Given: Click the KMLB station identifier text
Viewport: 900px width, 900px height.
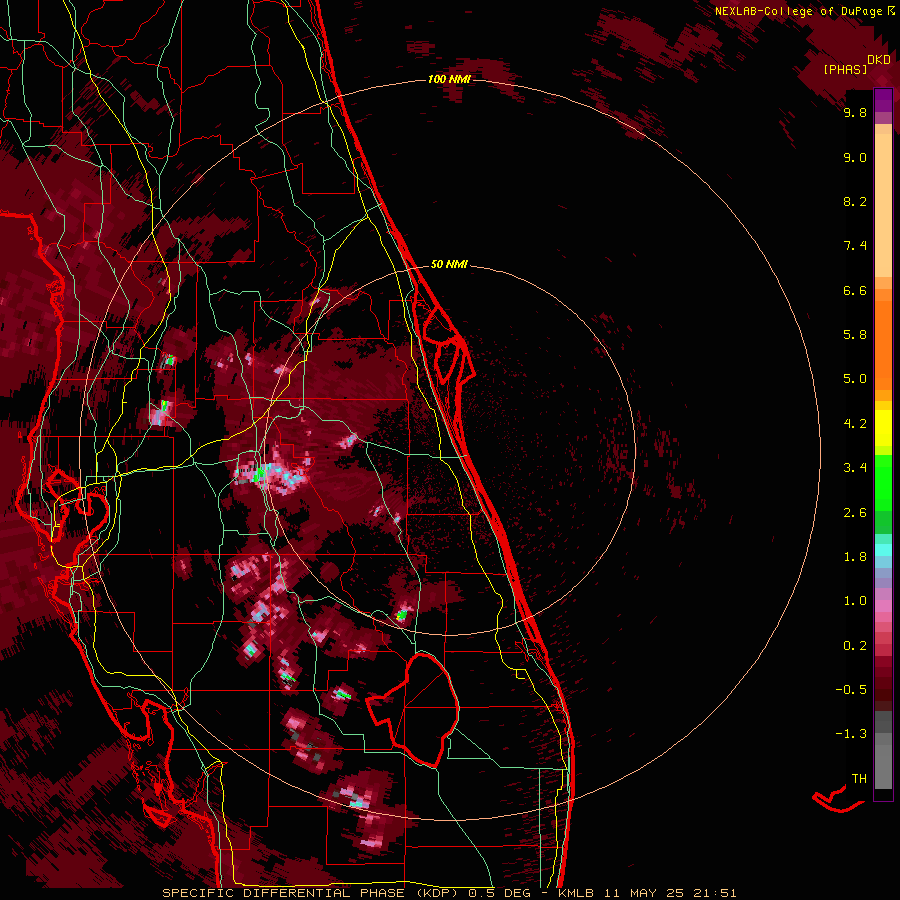Looking at the screenshot, I should (x=576, y=893).
